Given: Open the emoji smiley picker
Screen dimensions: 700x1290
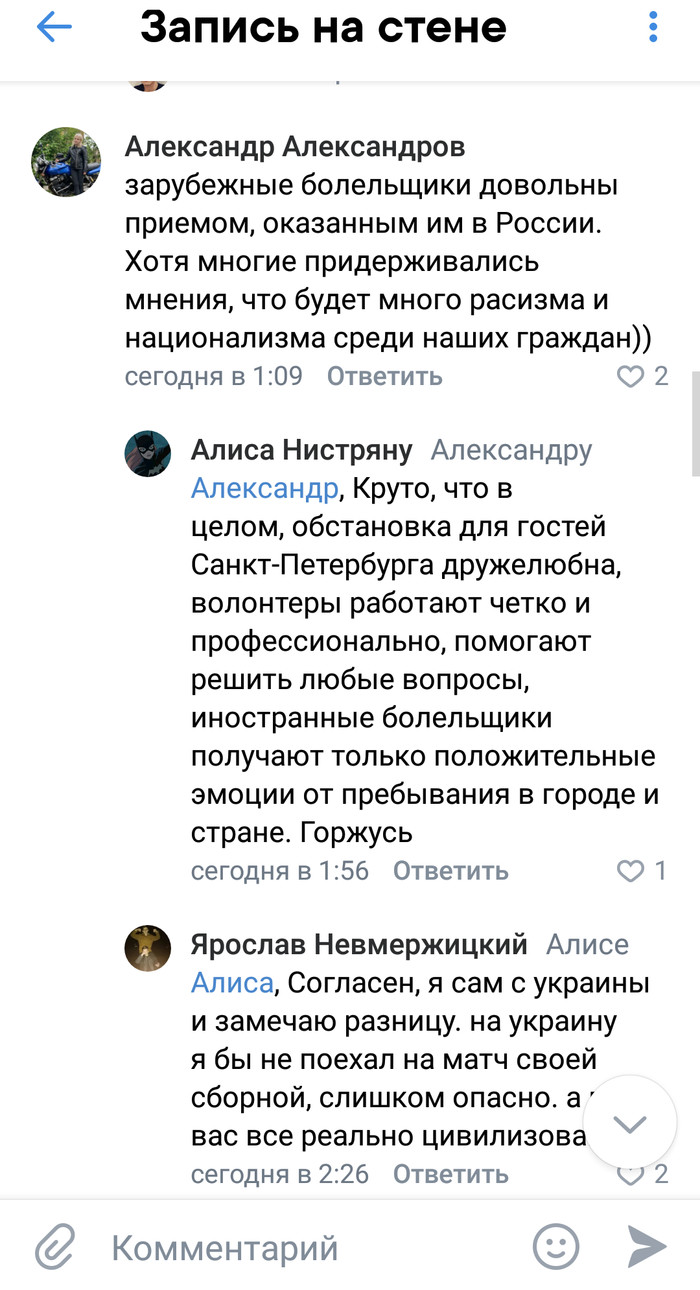Looking at the screenshot, I should point(556,1247).
